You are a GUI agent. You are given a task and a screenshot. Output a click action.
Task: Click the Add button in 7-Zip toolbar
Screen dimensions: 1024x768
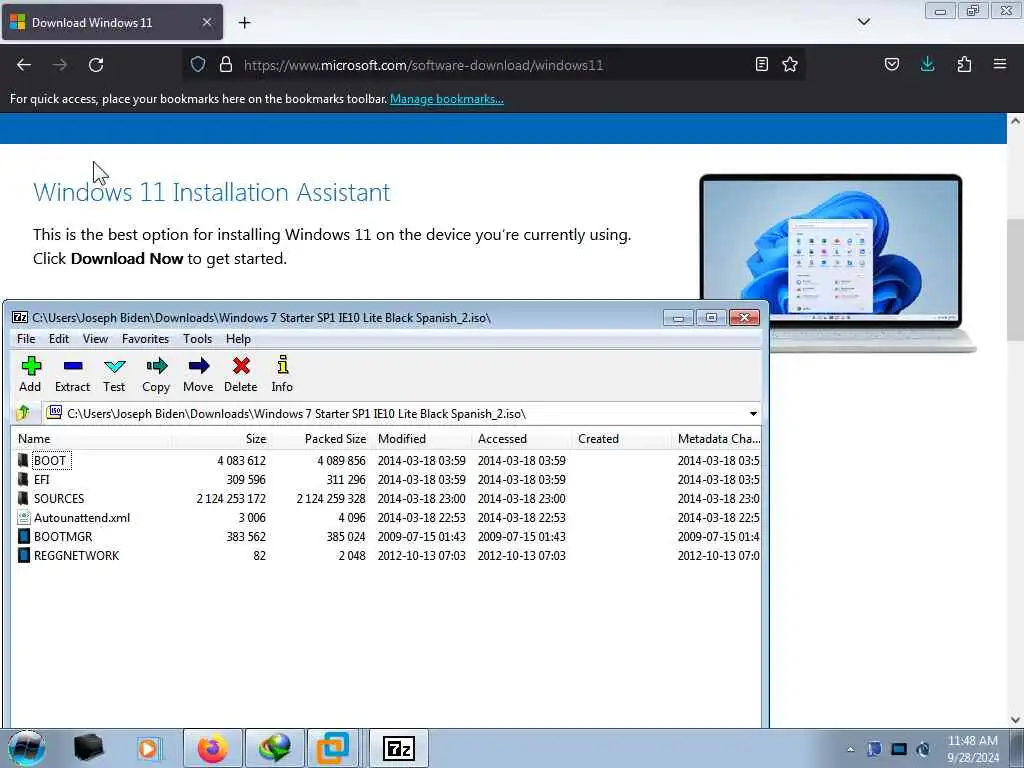tap(30, 374)
